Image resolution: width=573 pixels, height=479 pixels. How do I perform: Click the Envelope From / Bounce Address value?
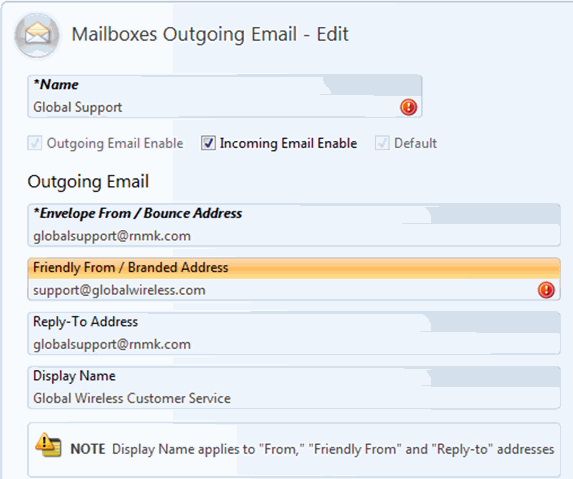pyautogui.click(x=294, y=236)
